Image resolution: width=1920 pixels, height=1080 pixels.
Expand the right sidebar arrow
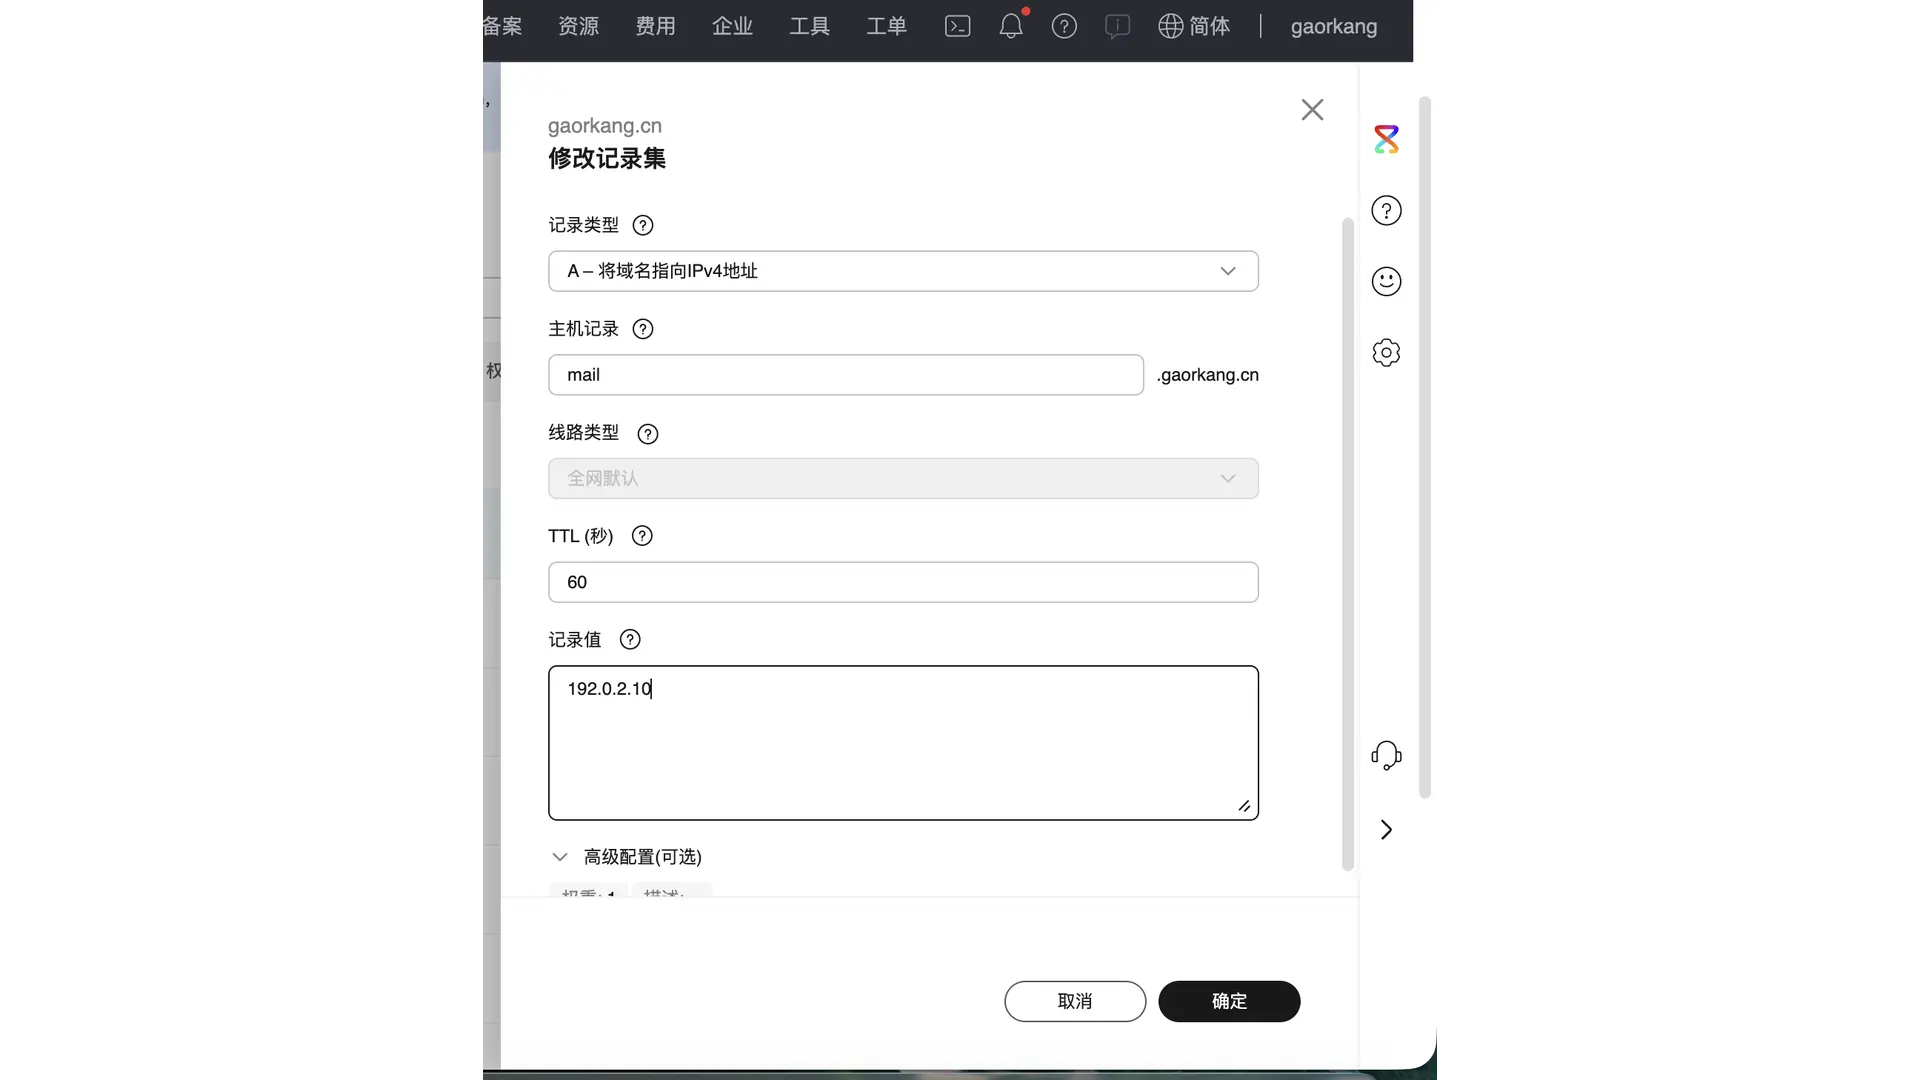click(1386, 830)
